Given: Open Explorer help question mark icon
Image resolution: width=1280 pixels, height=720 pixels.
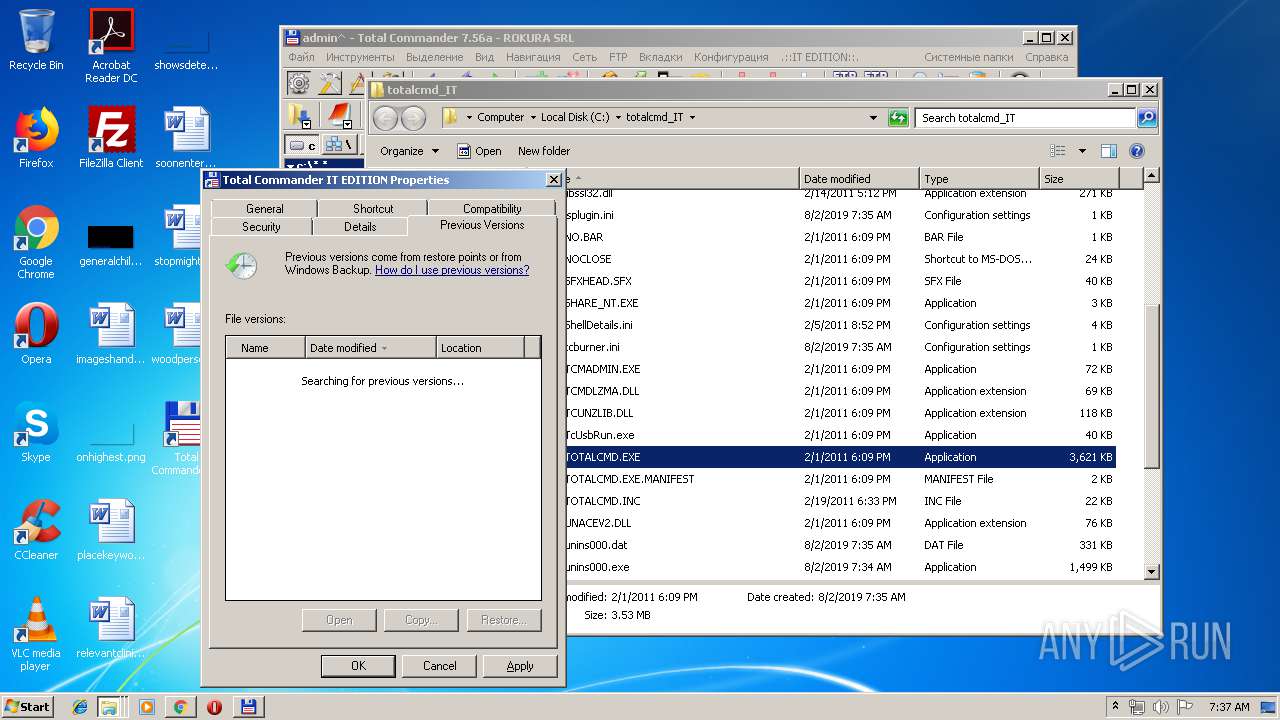Looking at the screenshot, I should click(1136, 151).
